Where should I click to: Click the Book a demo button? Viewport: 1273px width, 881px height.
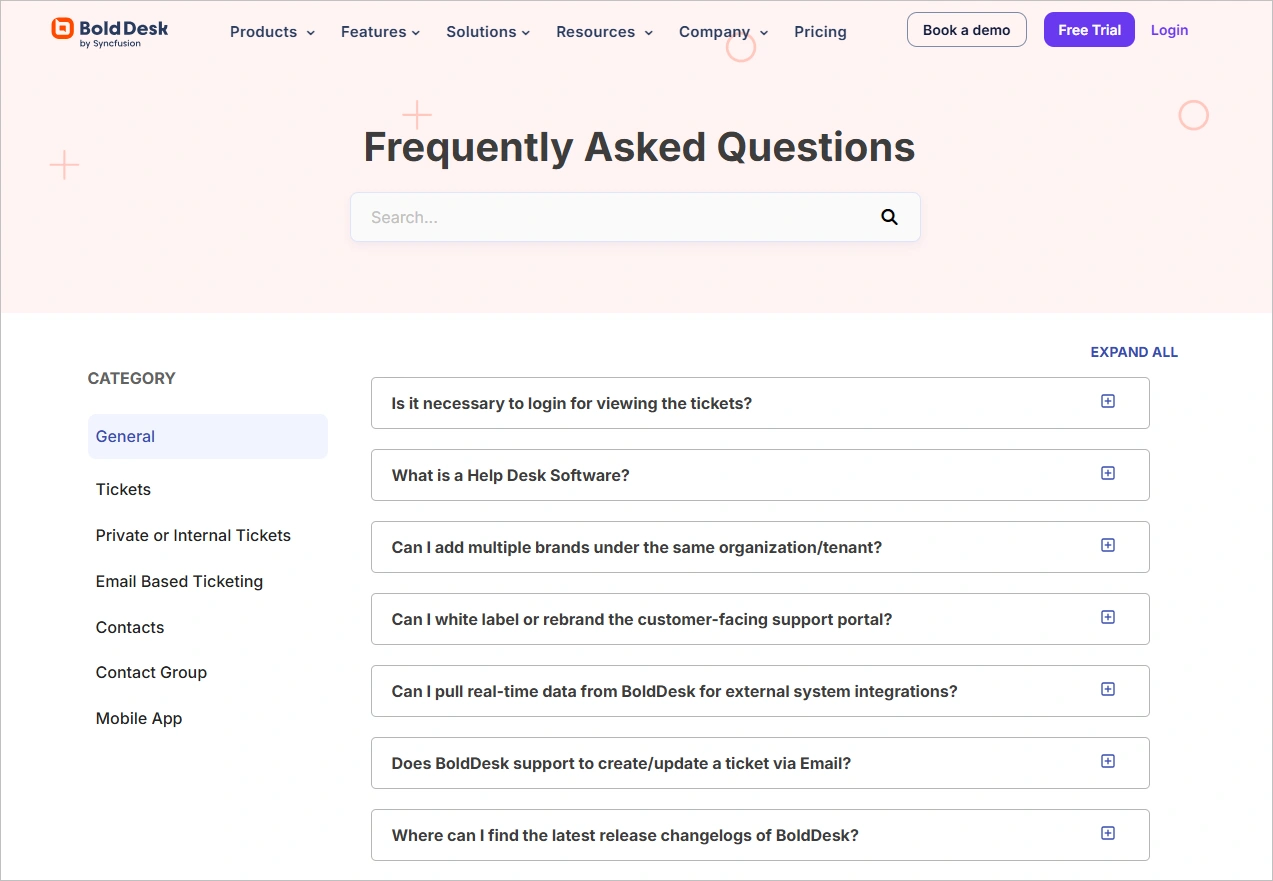pyautogui.click(x=966, y=30)
